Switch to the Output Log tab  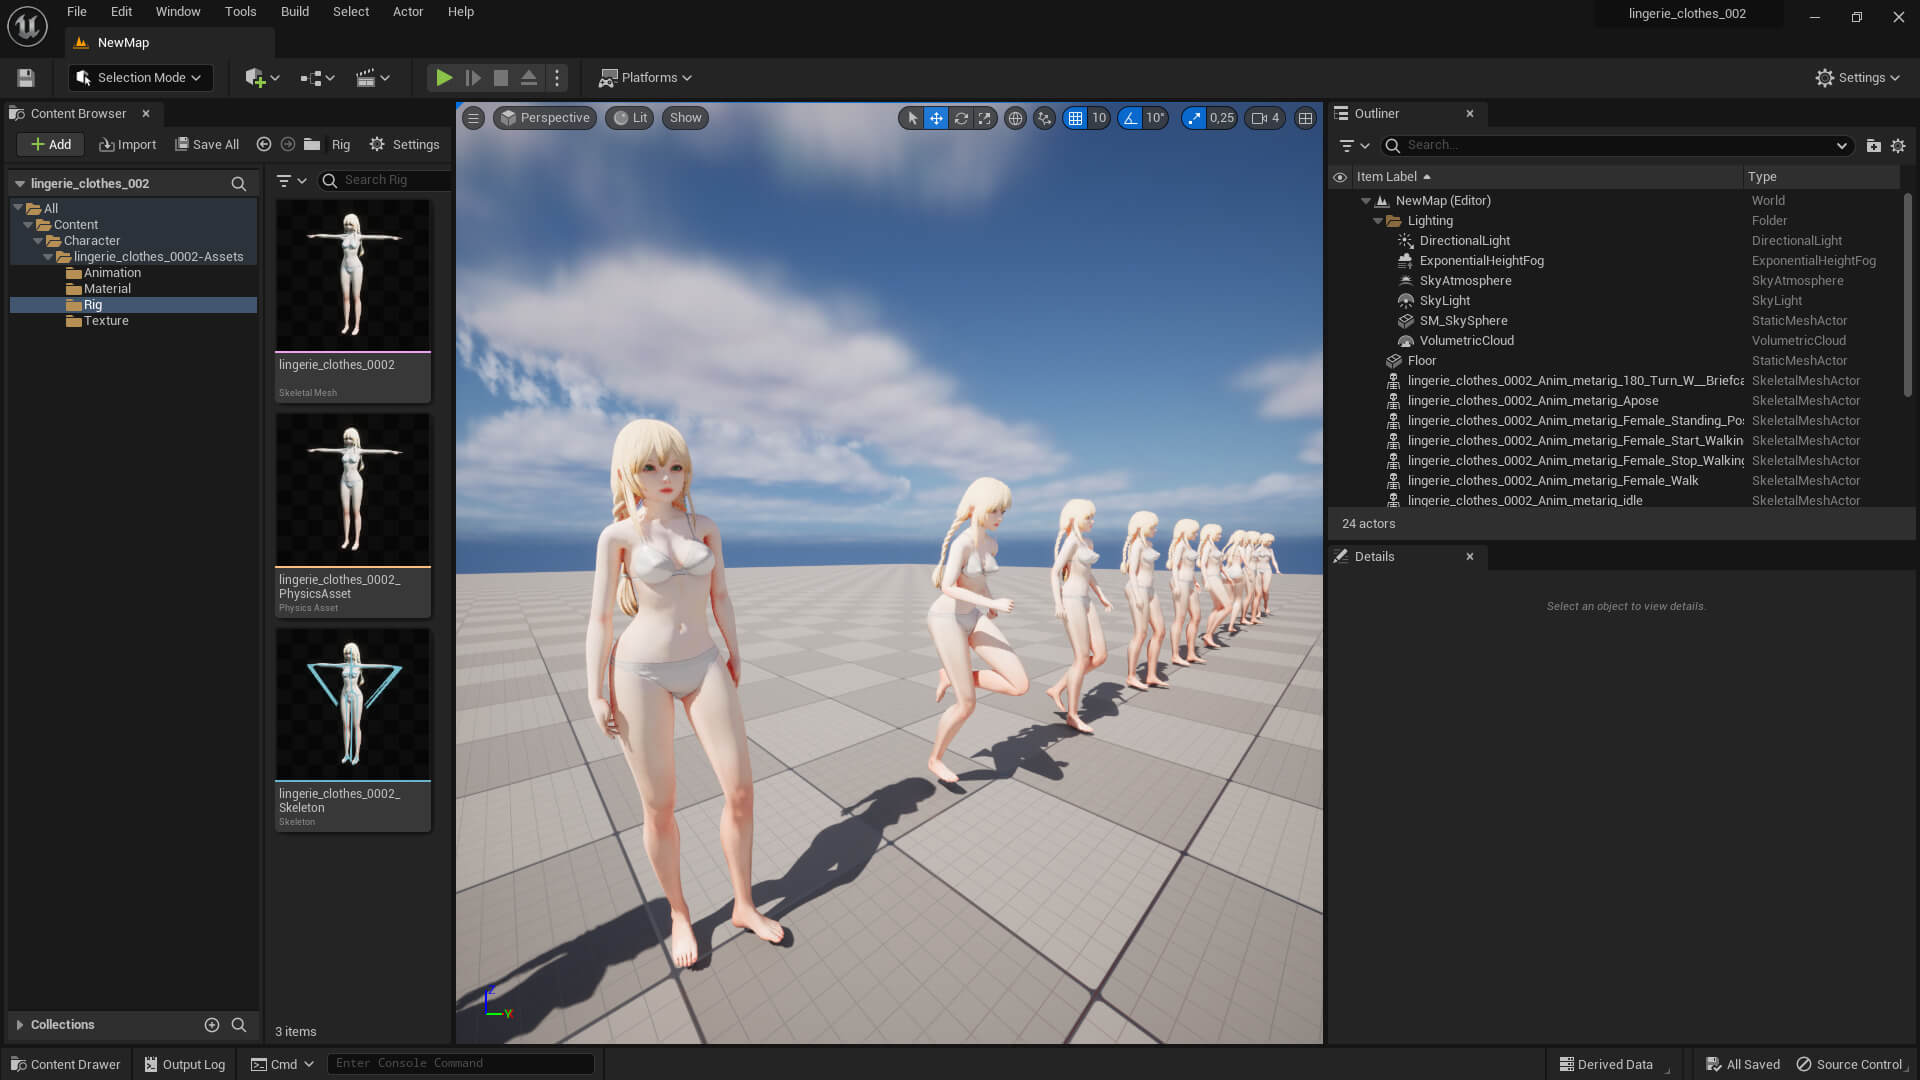[x=184, y=1064]
